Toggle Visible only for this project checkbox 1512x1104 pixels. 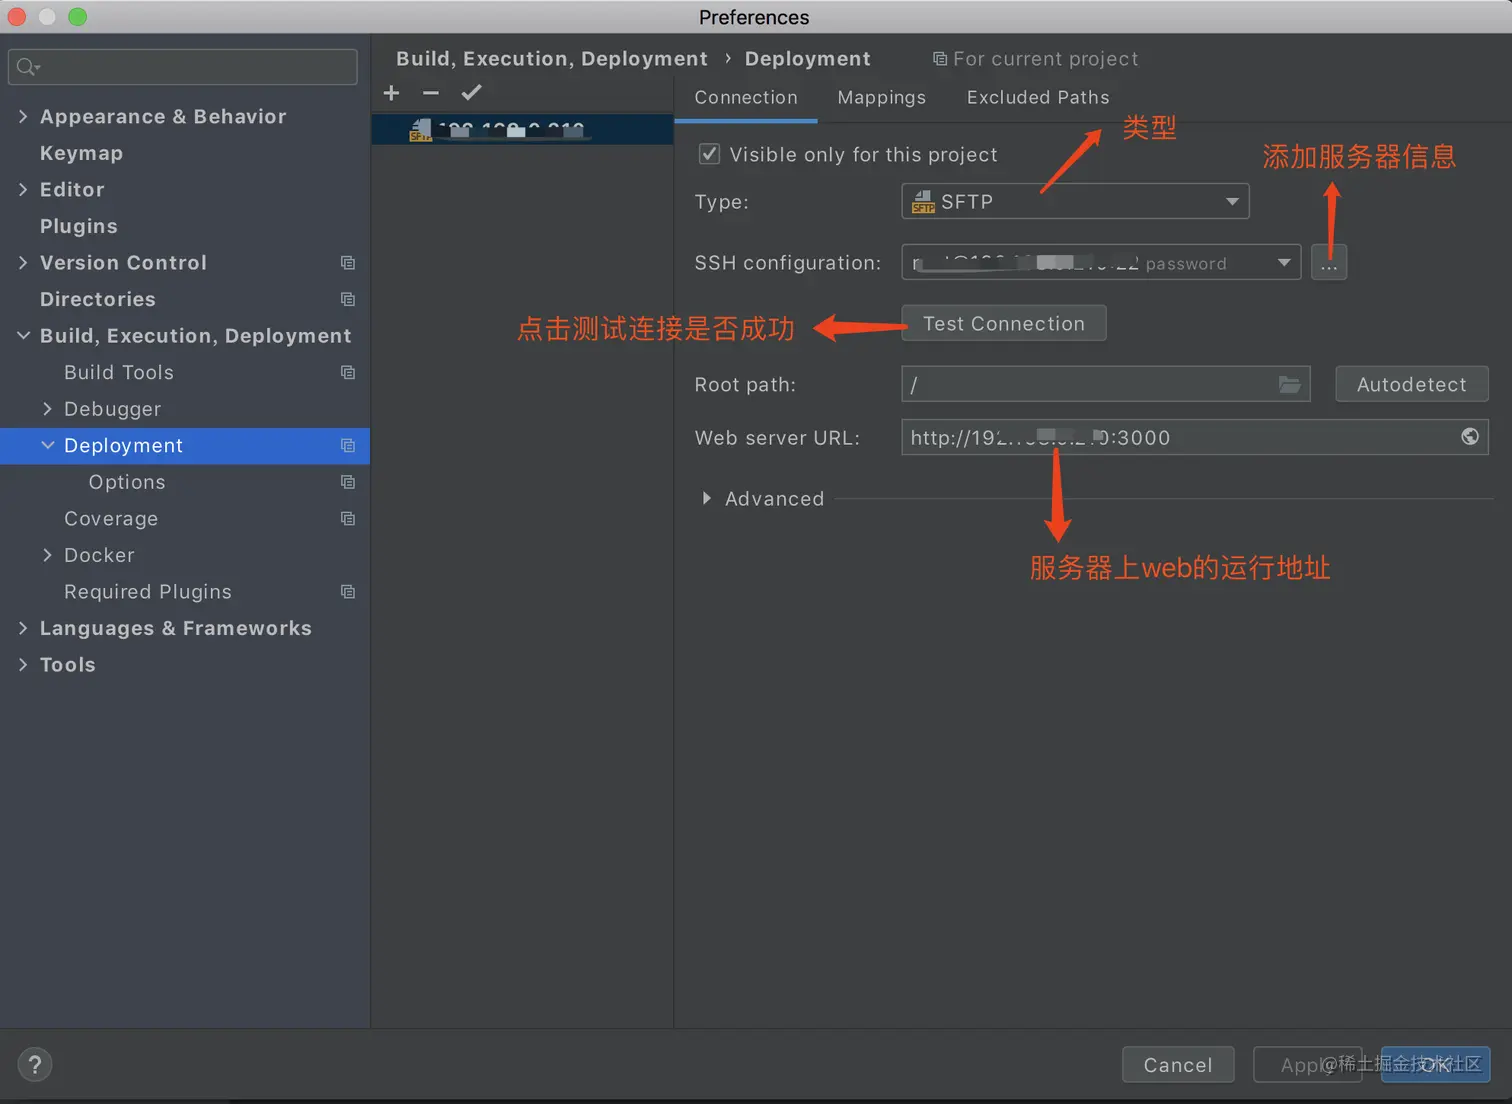click(x=709, y=154)
